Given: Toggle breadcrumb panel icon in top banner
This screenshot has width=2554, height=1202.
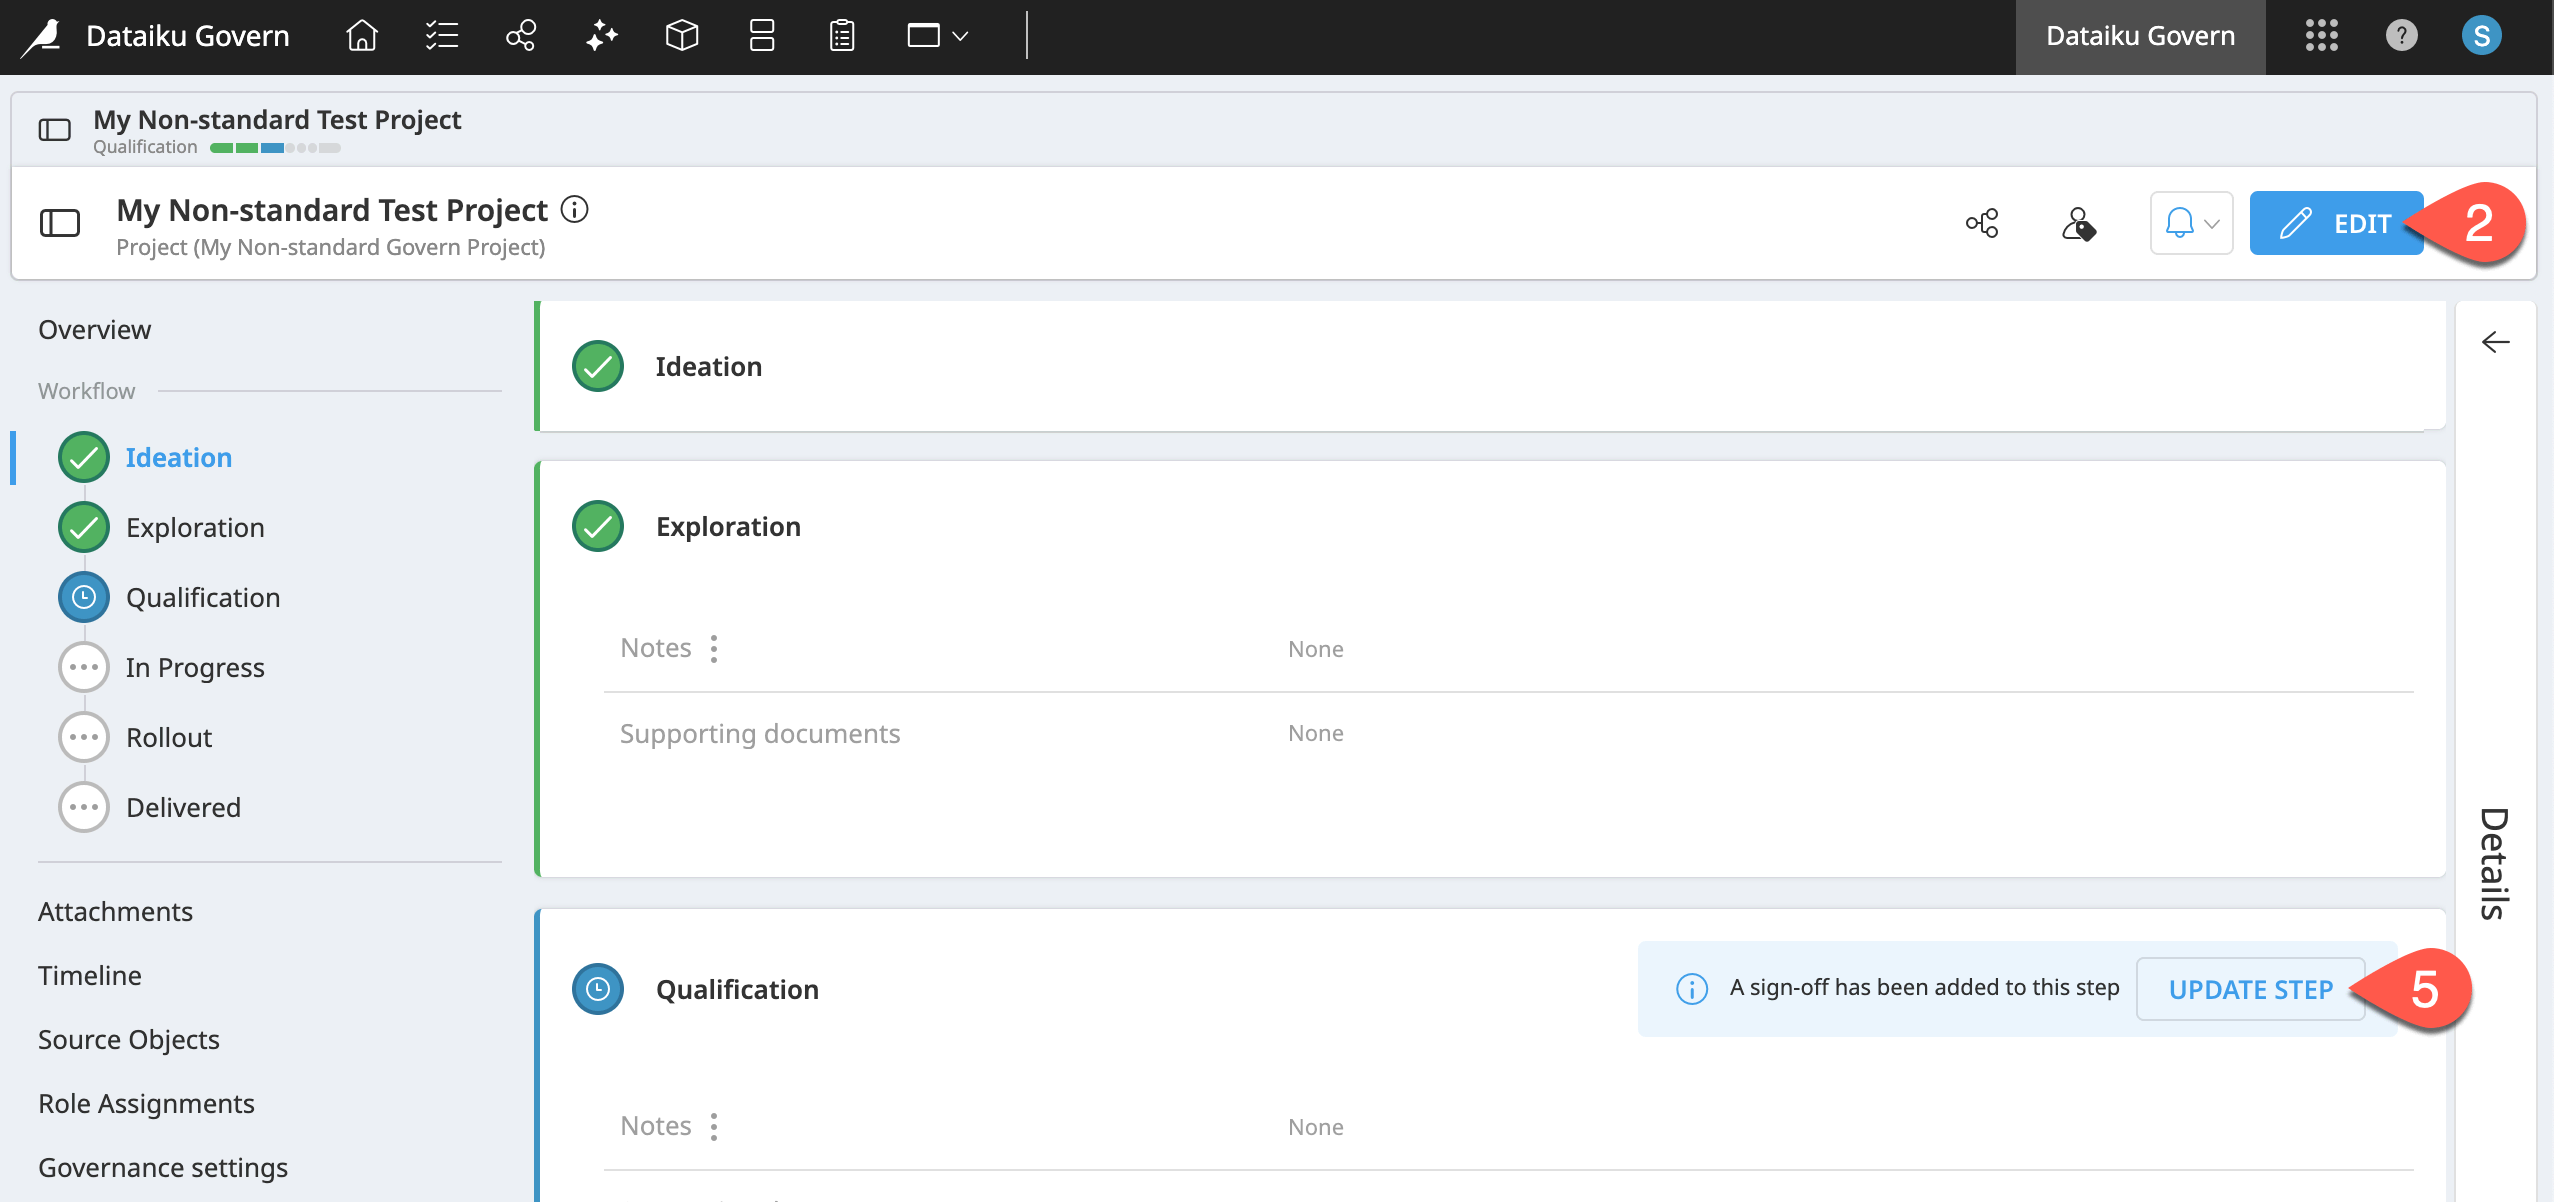Looking at the screenshot, I should (55, 130).
